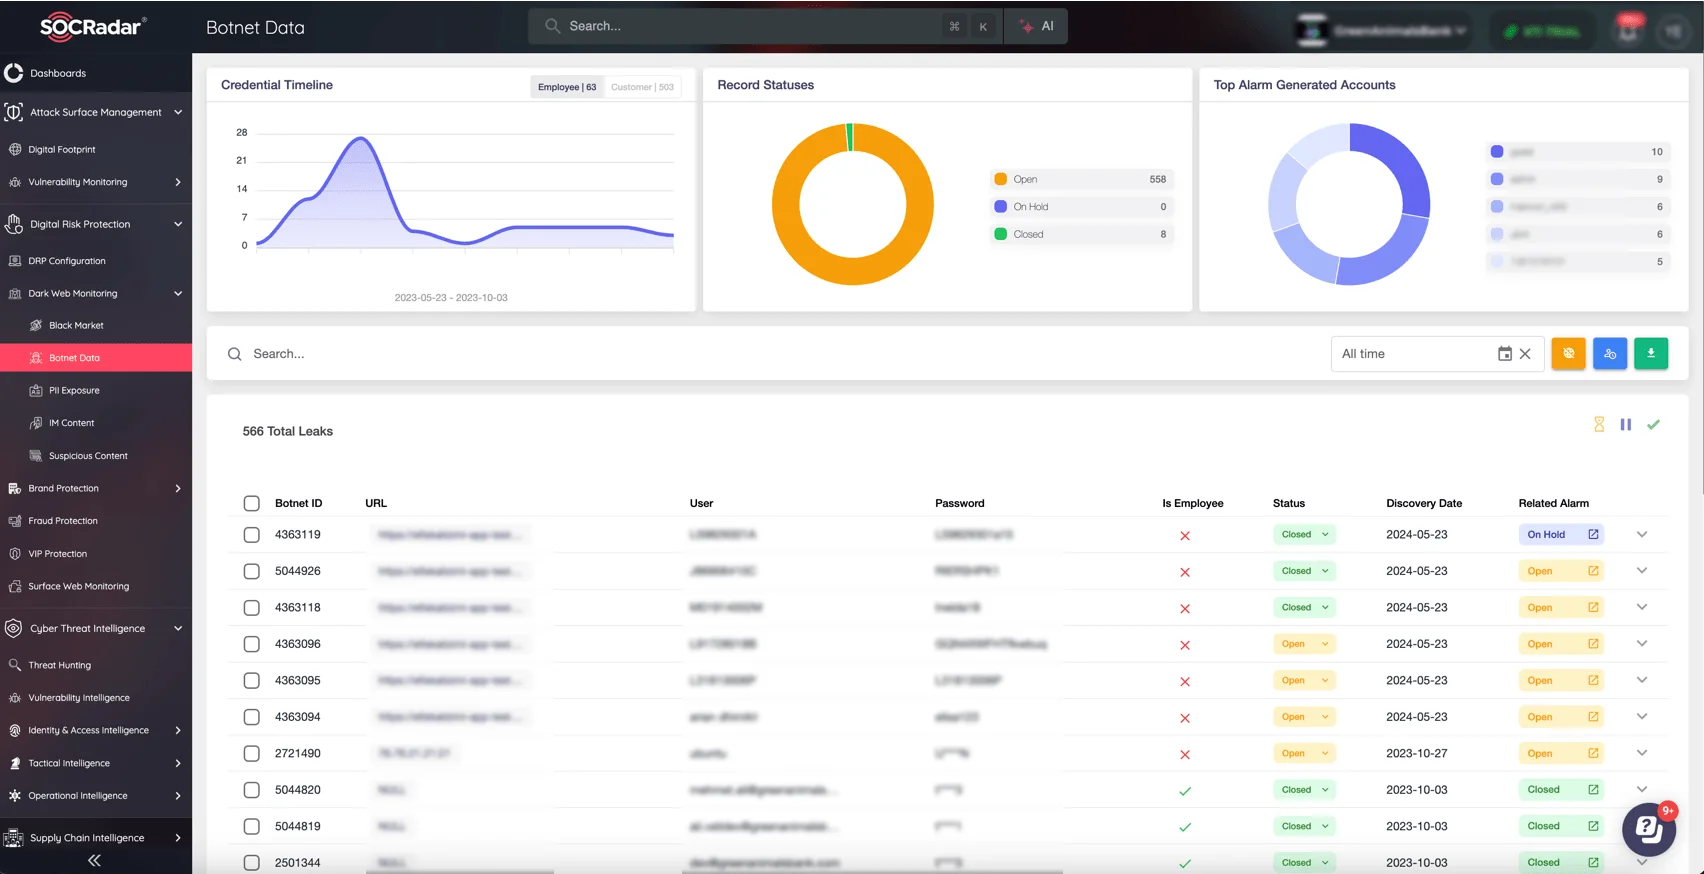Clear the All time date filter

1525,354
